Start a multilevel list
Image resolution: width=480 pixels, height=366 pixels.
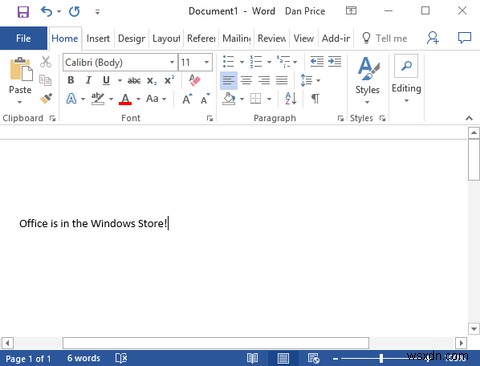pyautogui.click(x=283, y=62)
